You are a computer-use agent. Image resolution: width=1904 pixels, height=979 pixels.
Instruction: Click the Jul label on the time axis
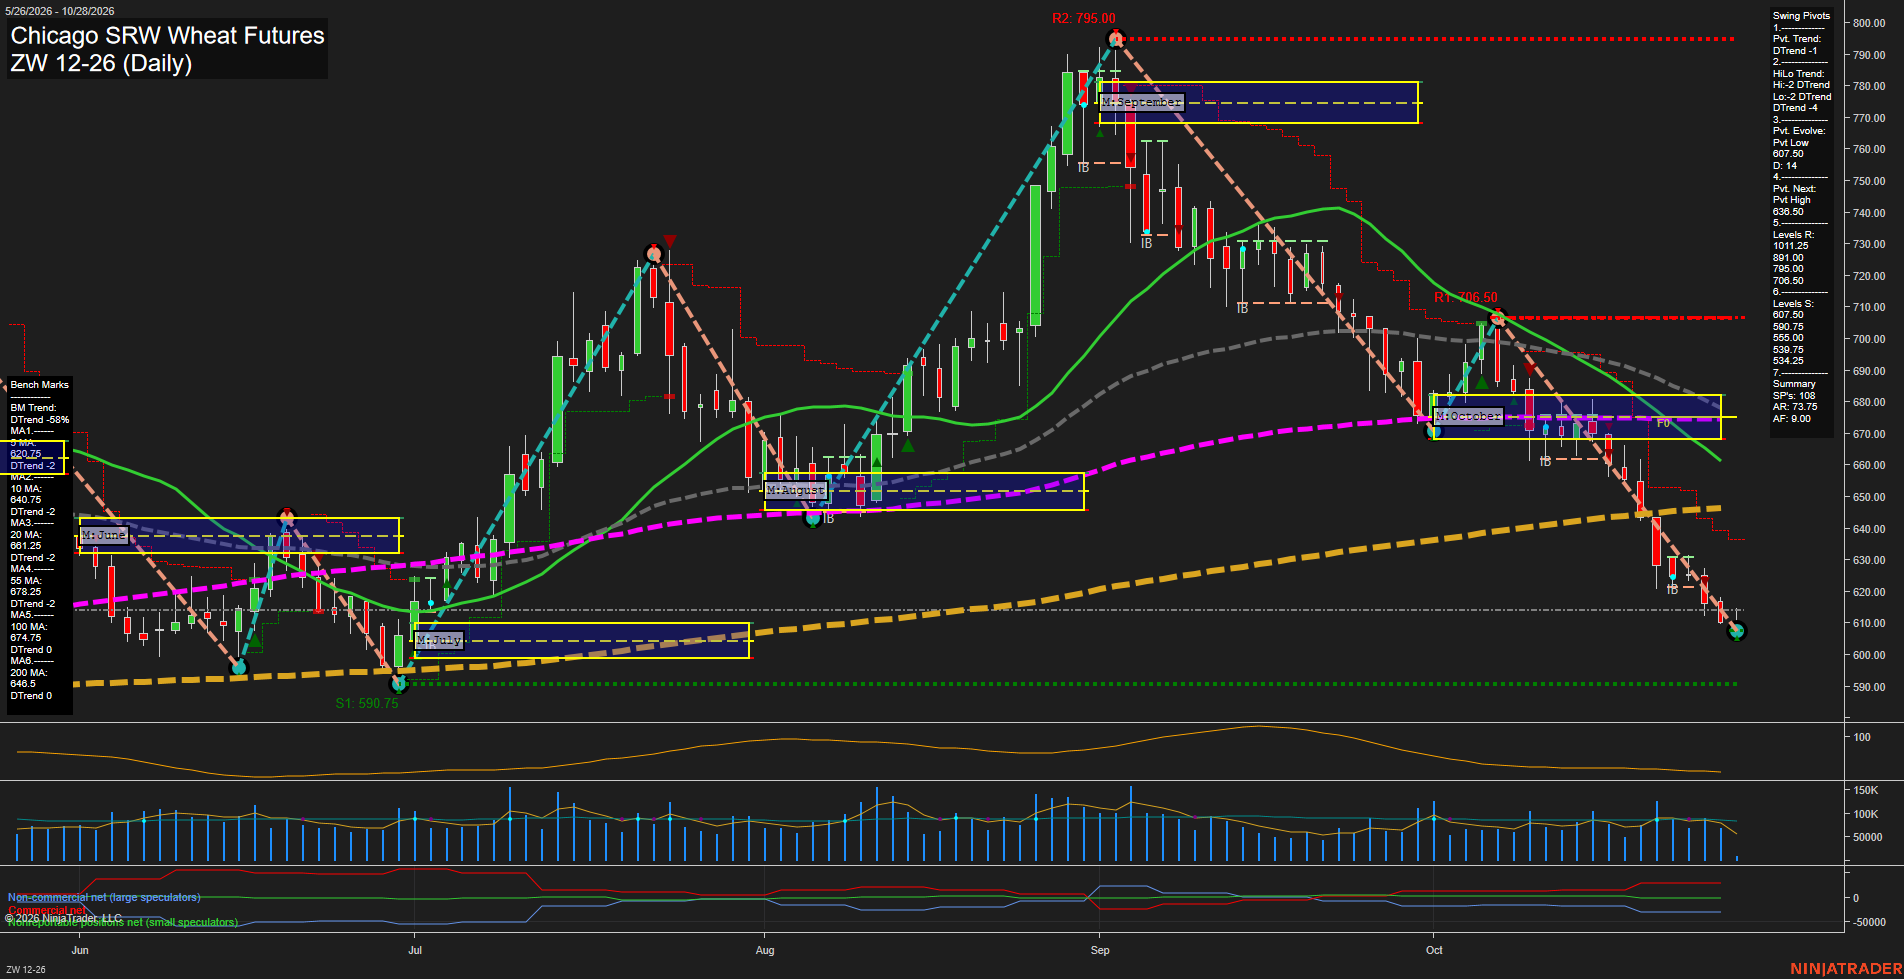(415, 950)
